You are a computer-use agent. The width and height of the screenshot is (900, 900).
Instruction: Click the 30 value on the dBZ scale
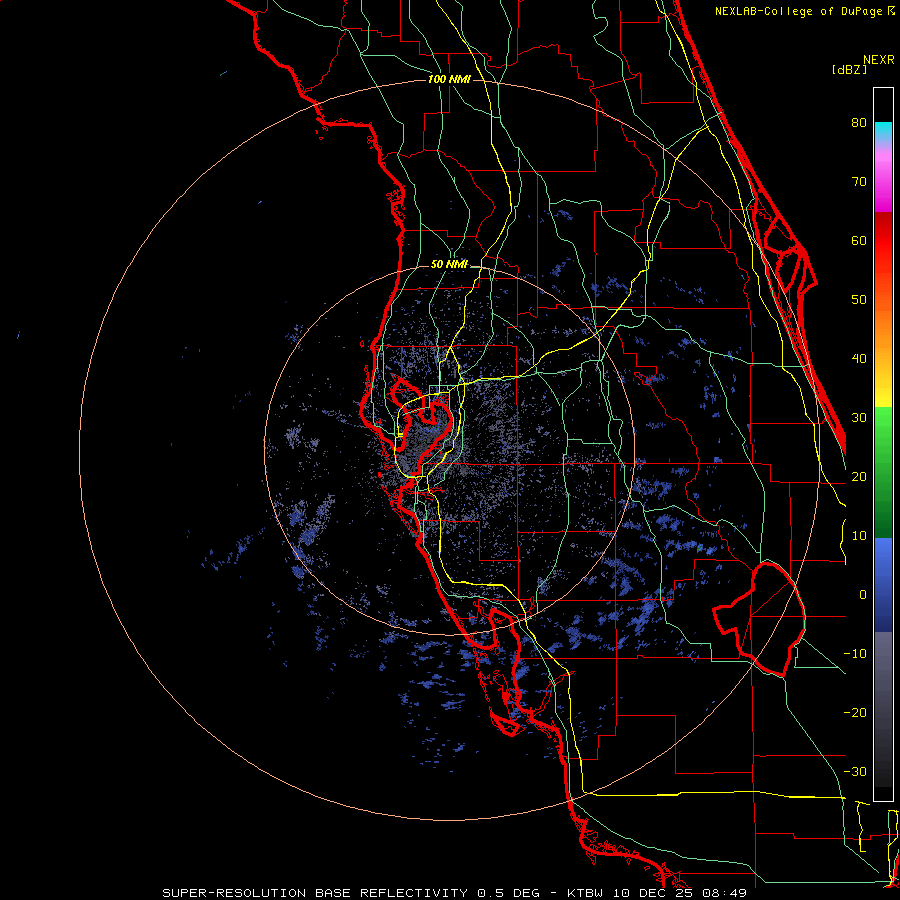pyautogui.click(x=859, y=418)
